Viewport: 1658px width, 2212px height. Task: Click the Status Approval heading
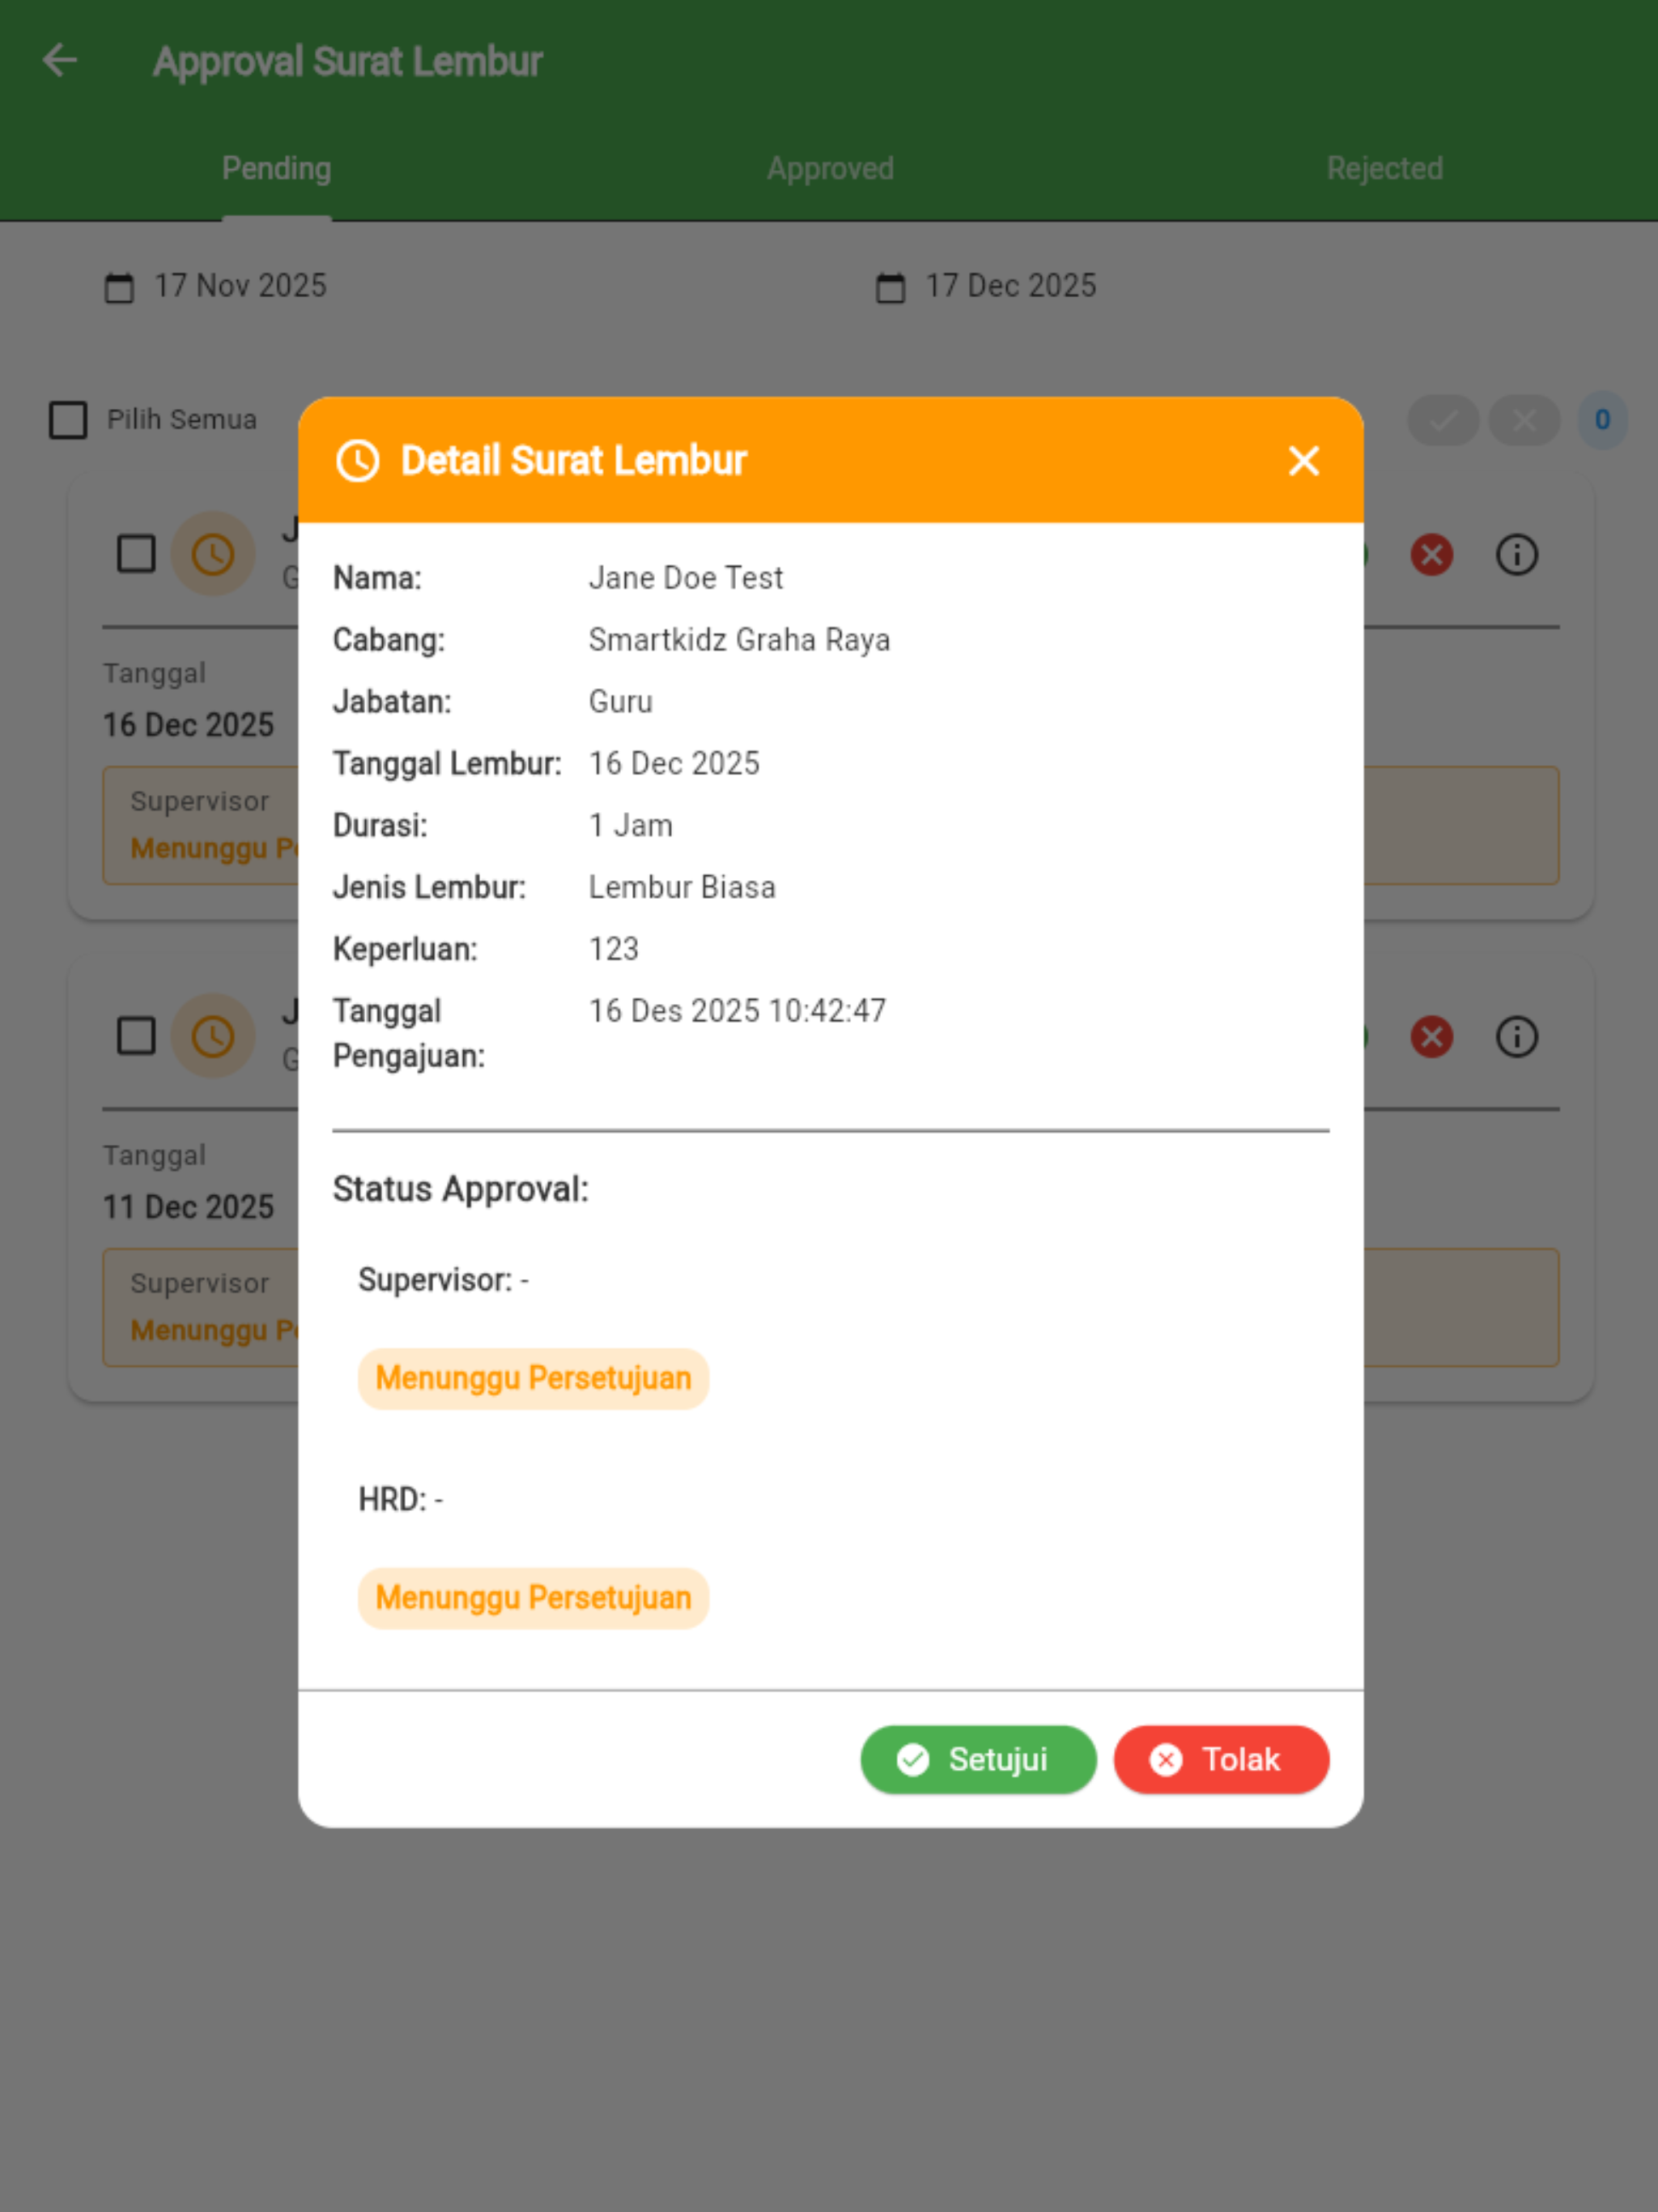[461, 1189]
